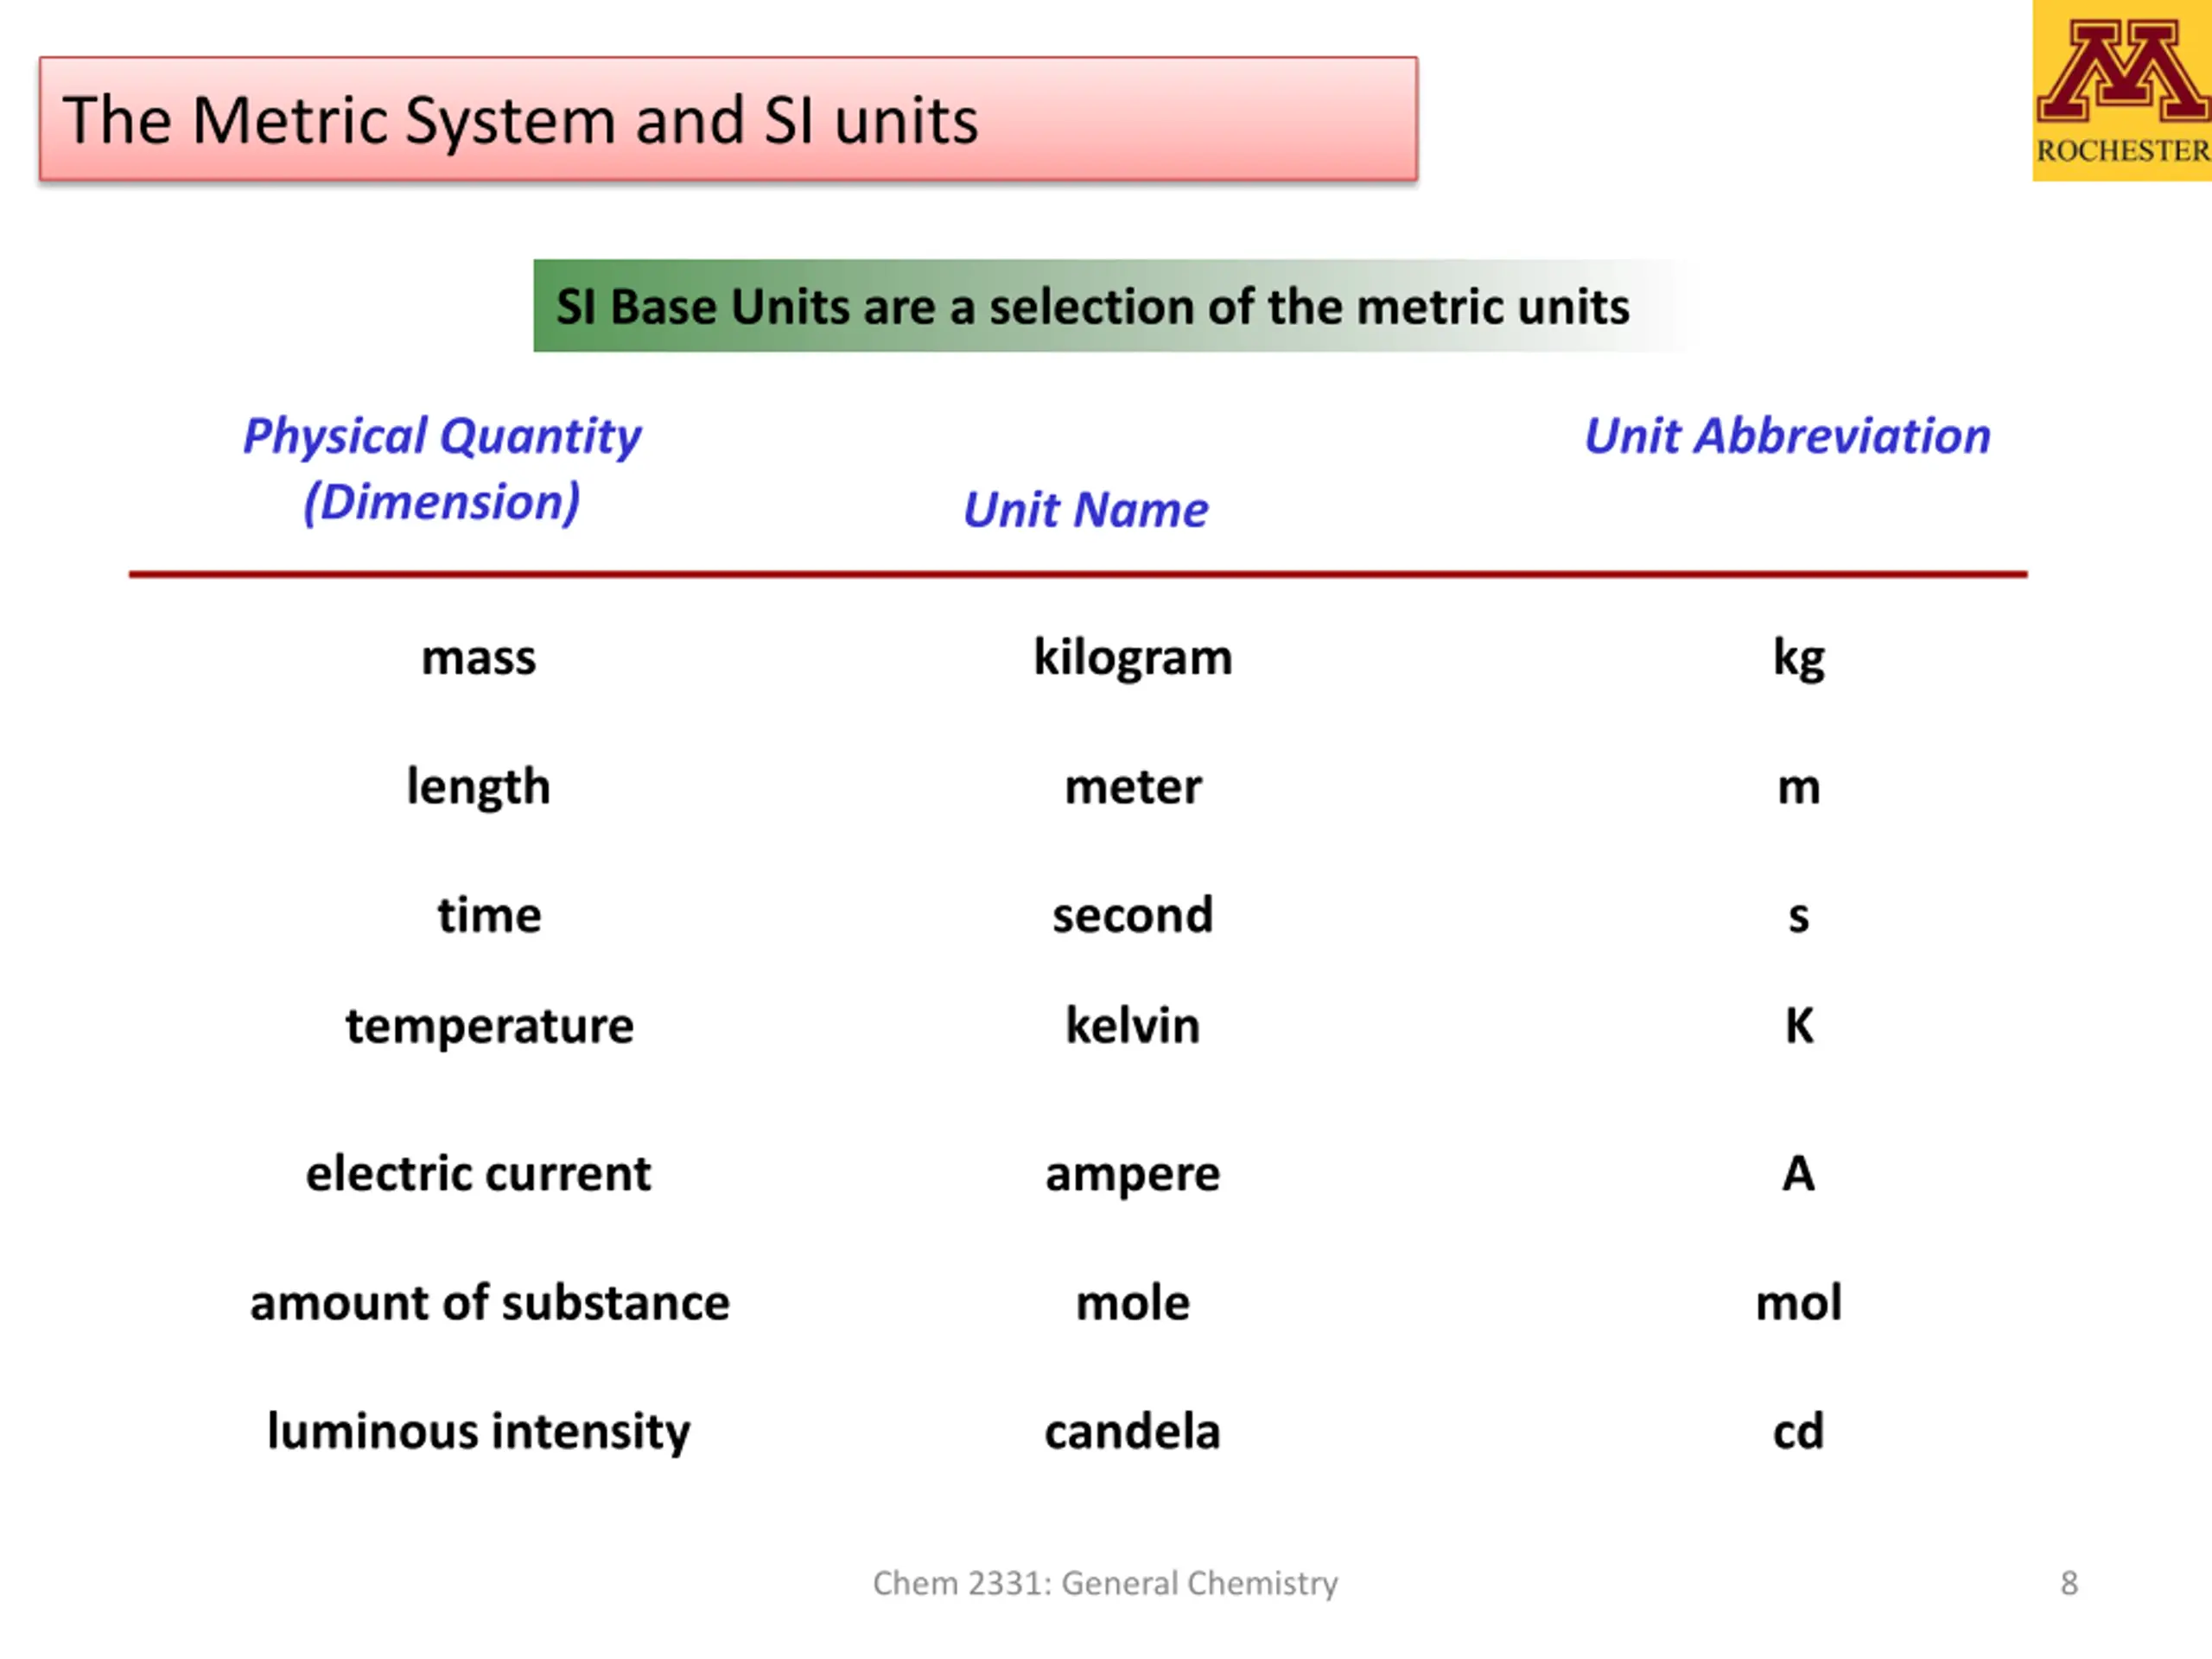Click the 'kelvin' unit name

1132,1025
